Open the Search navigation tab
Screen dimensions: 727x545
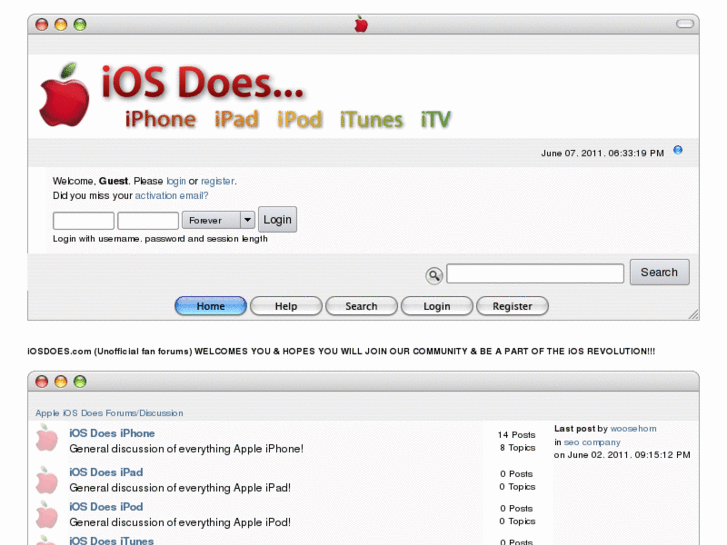coord(361,306)
